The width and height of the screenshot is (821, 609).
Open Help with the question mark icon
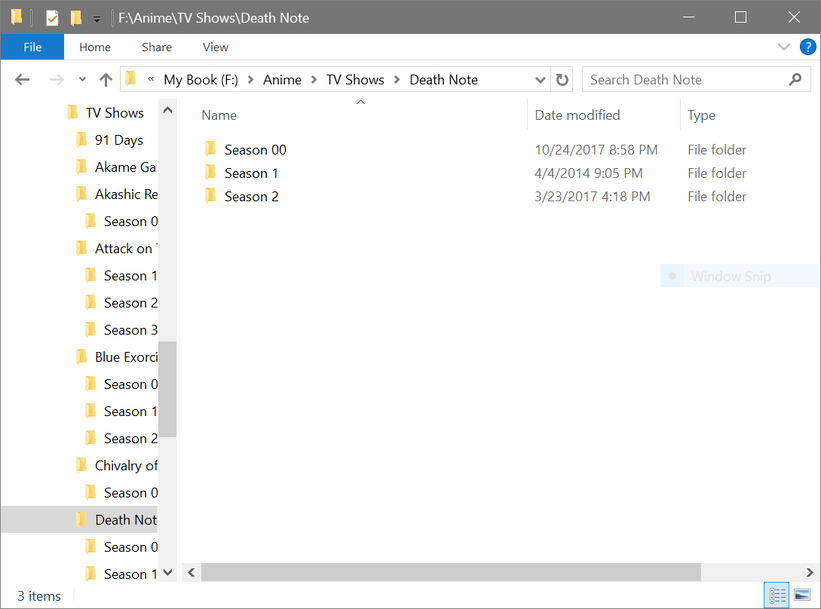(x=808, y=47)
